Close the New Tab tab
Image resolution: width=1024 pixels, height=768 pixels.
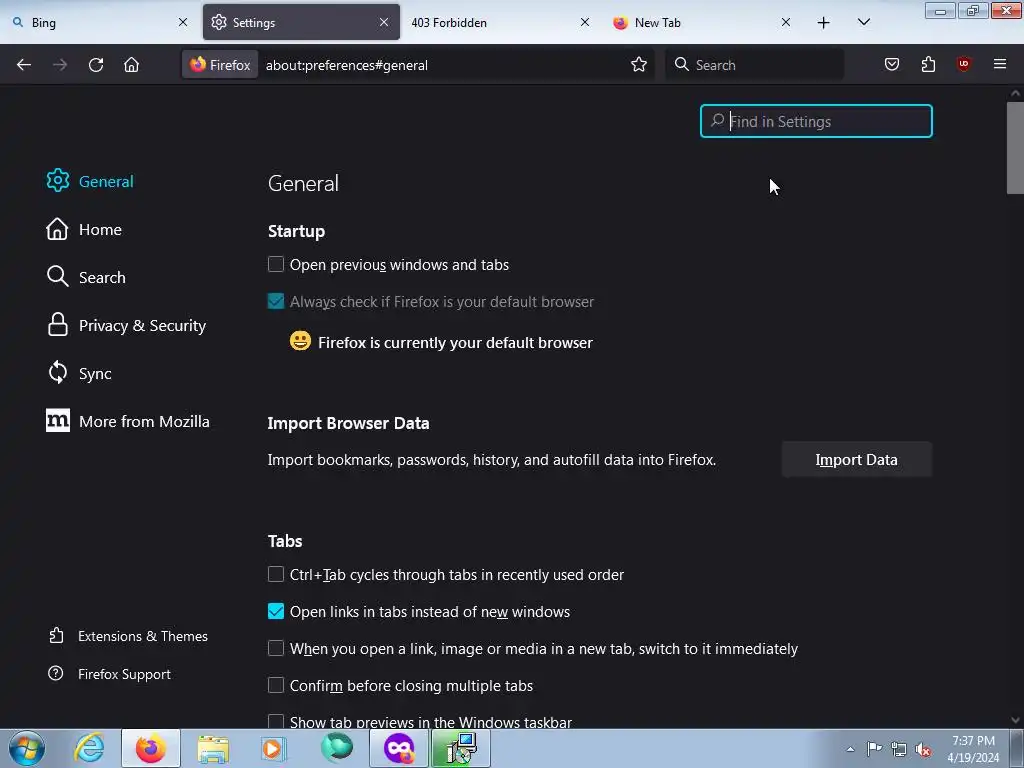click(x=786, y=22)
